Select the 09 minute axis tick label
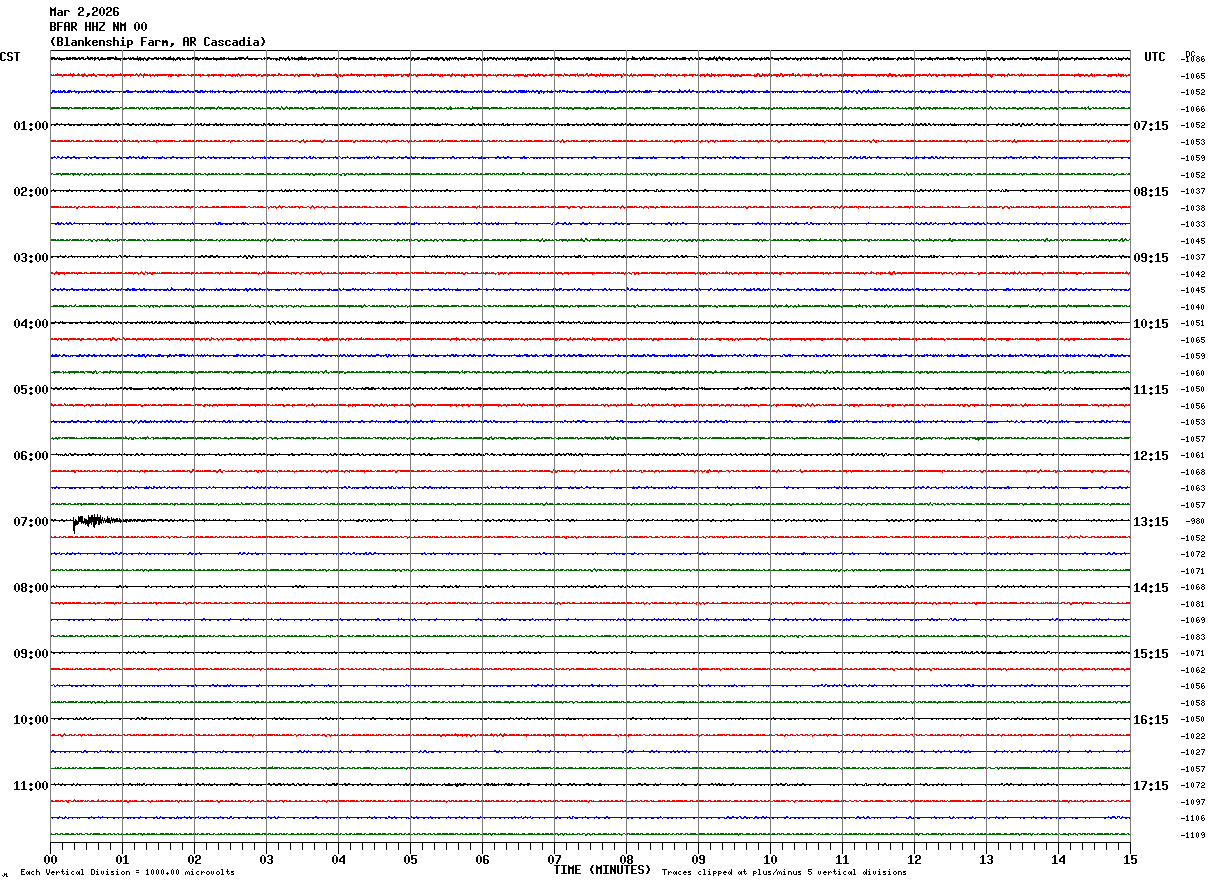Screen dimensions: 1210x886 [x=698, y=859]
